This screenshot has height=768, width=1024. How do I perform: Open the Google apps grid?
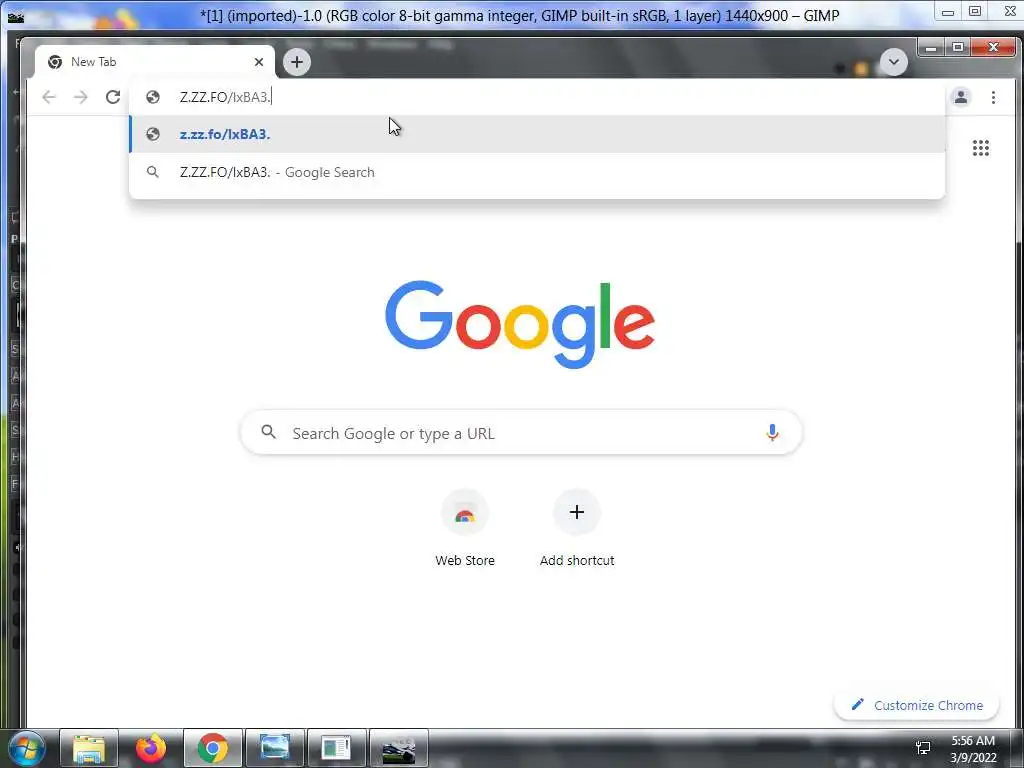pyautogui.click(x=980, y=148)
